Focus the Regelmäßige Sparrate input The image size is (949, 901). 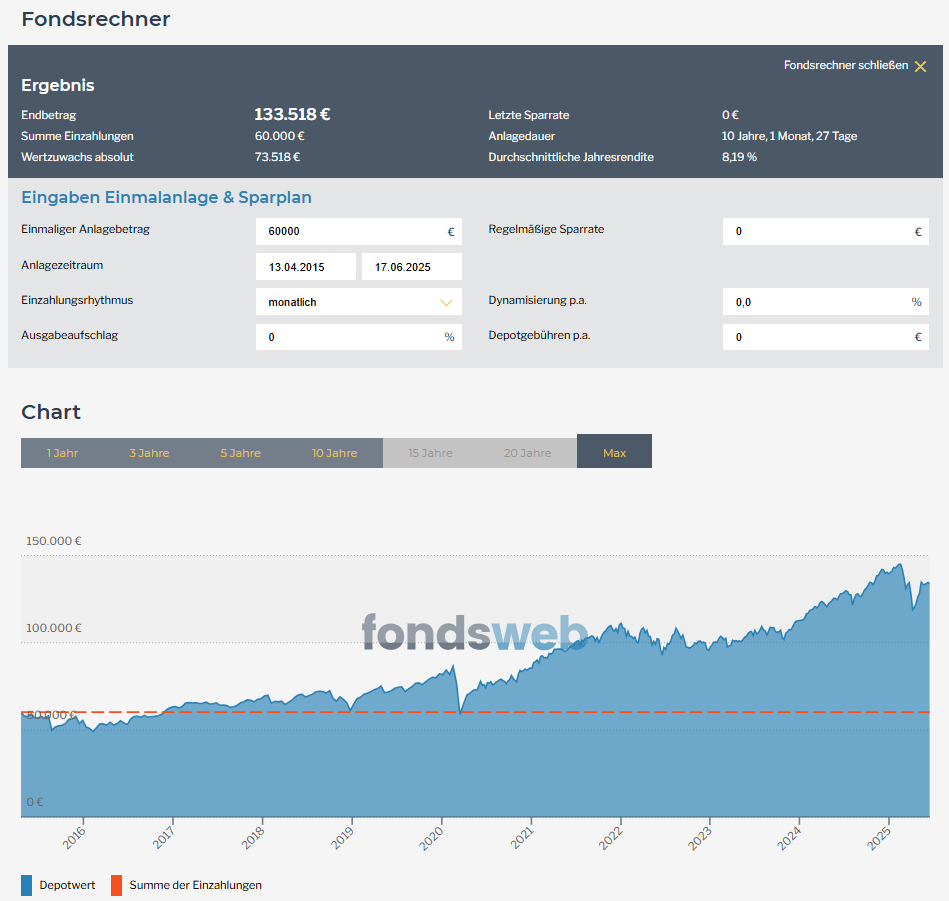click(x=817, y=232)
